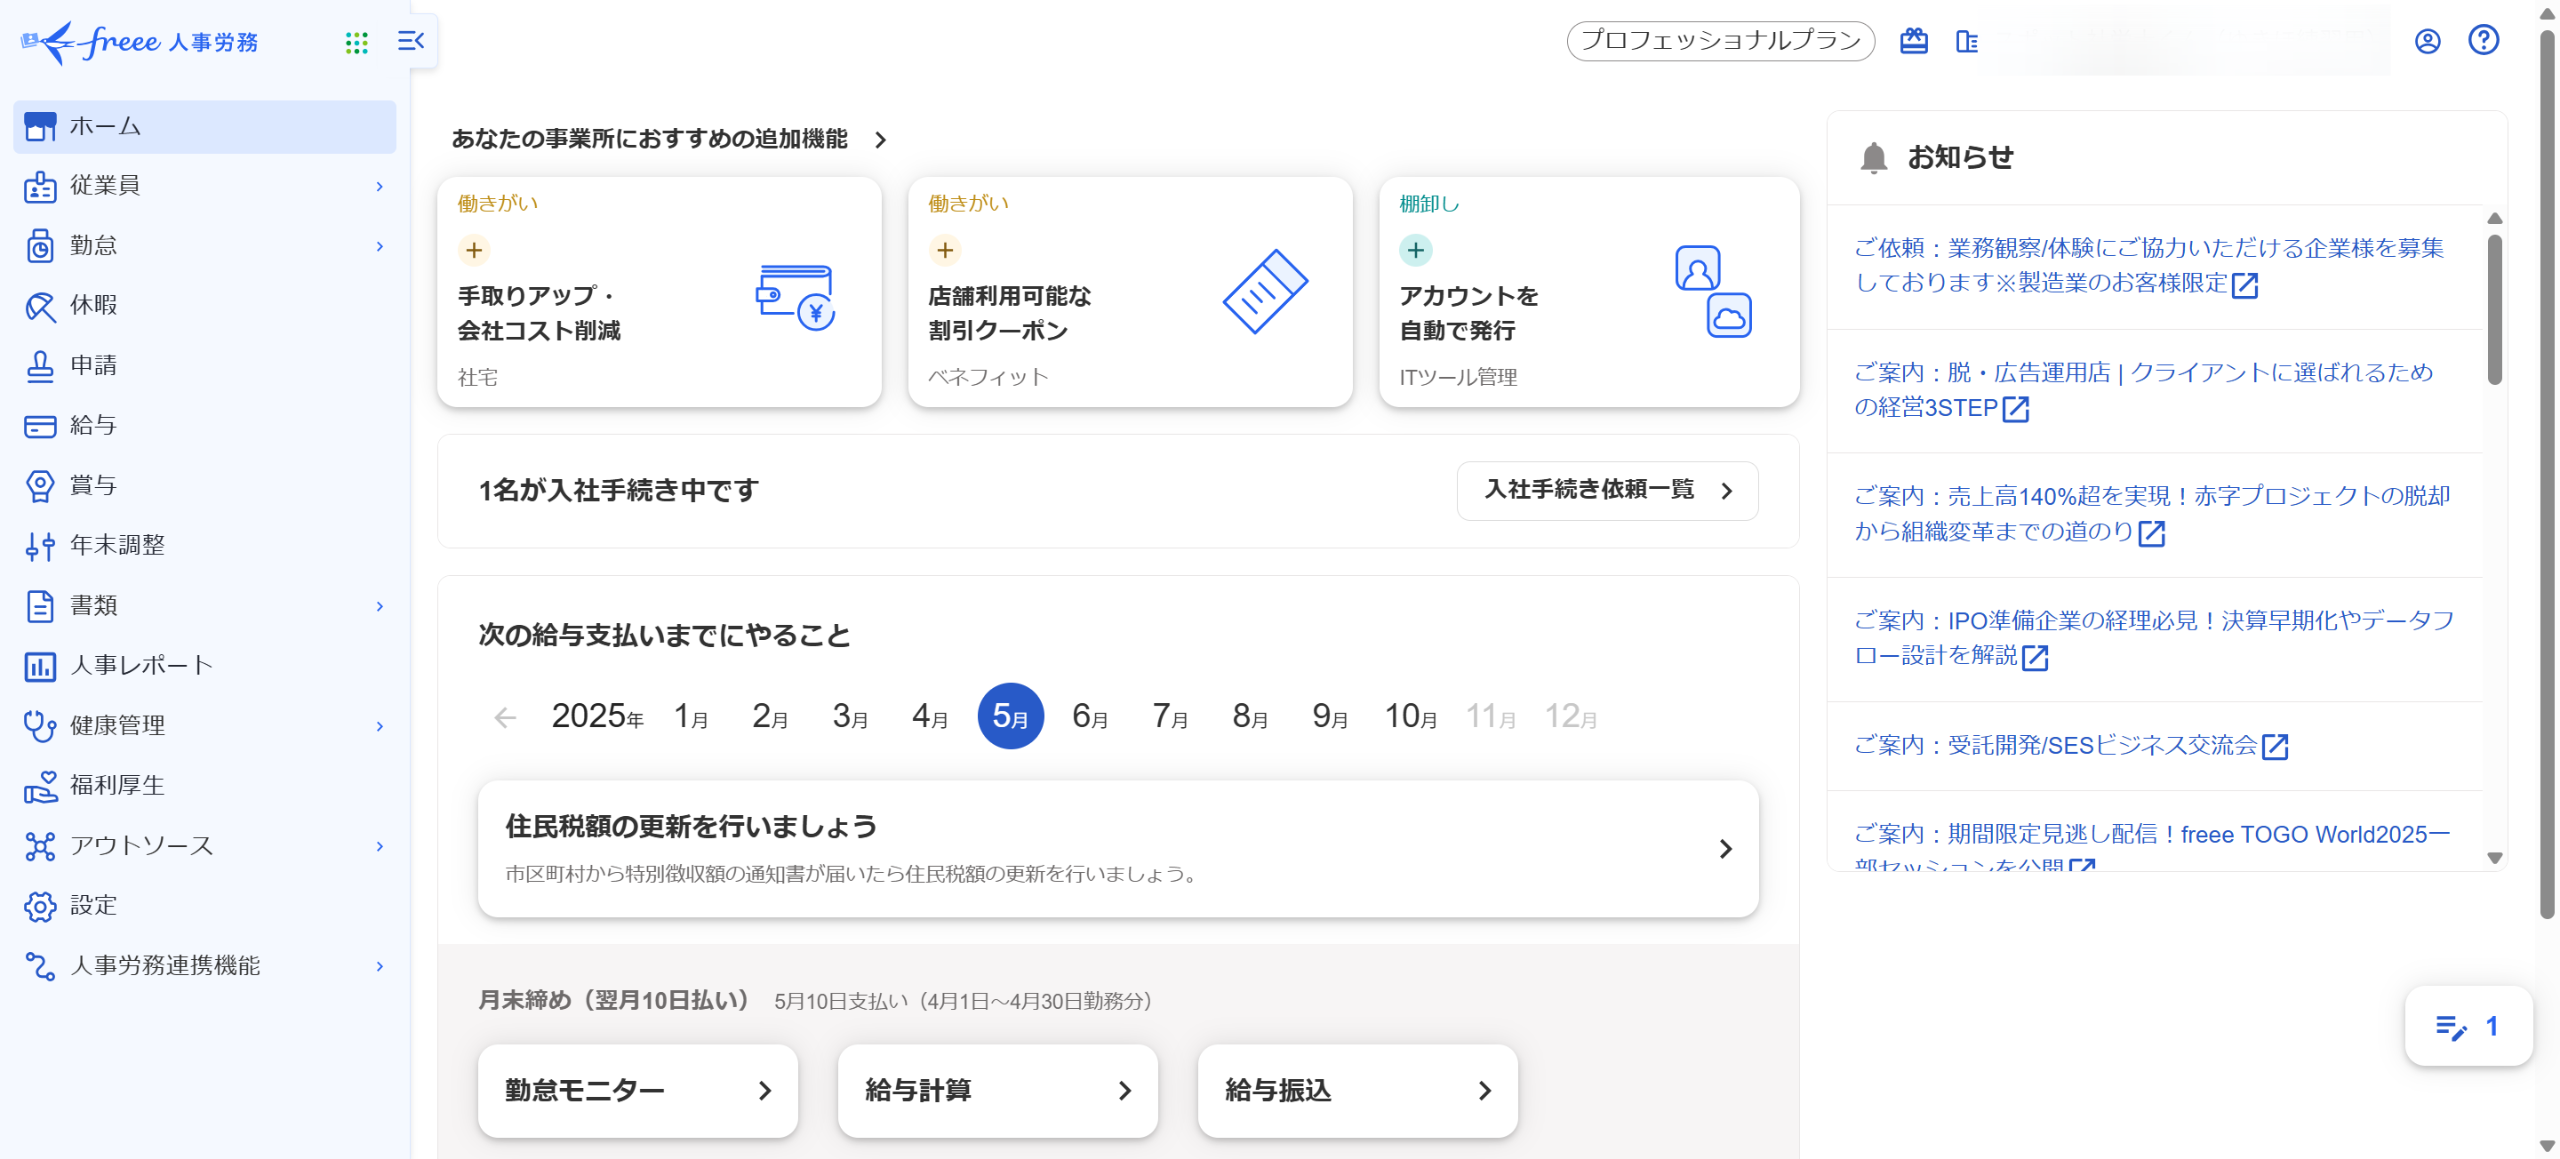Click the 入社手続き依頼一覧 button

pos(1607,490)
